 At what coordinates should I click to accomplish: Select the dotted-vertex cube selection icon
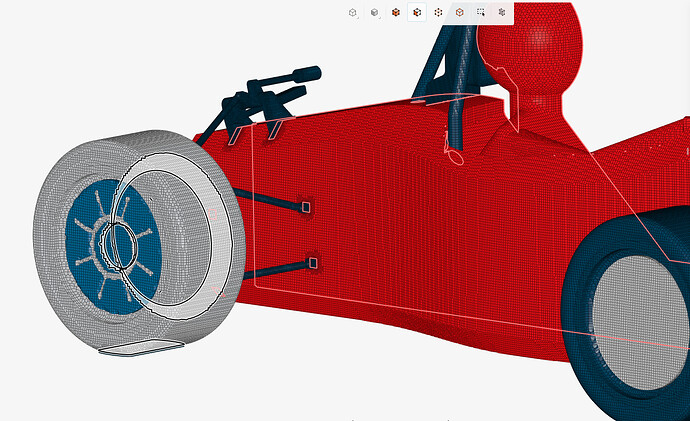tap(438, 13)
